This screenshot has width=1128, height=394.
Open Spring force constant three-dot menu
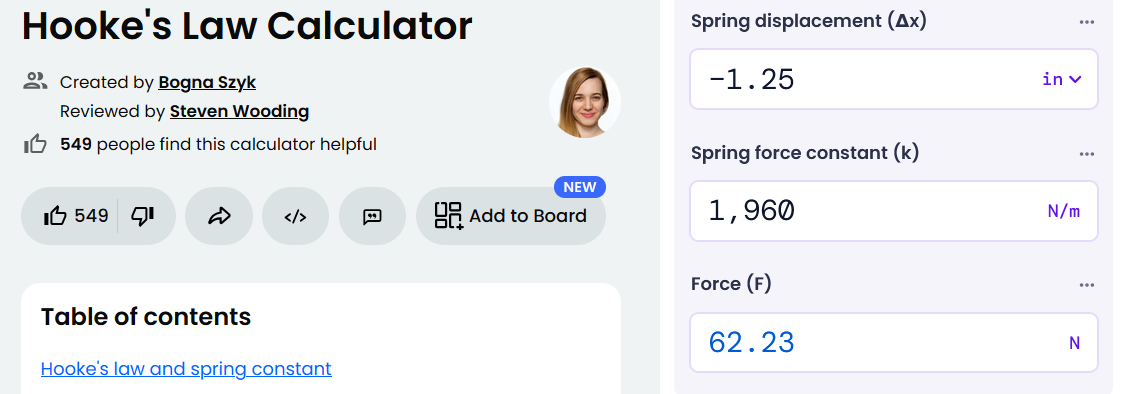click(1086, 153)
